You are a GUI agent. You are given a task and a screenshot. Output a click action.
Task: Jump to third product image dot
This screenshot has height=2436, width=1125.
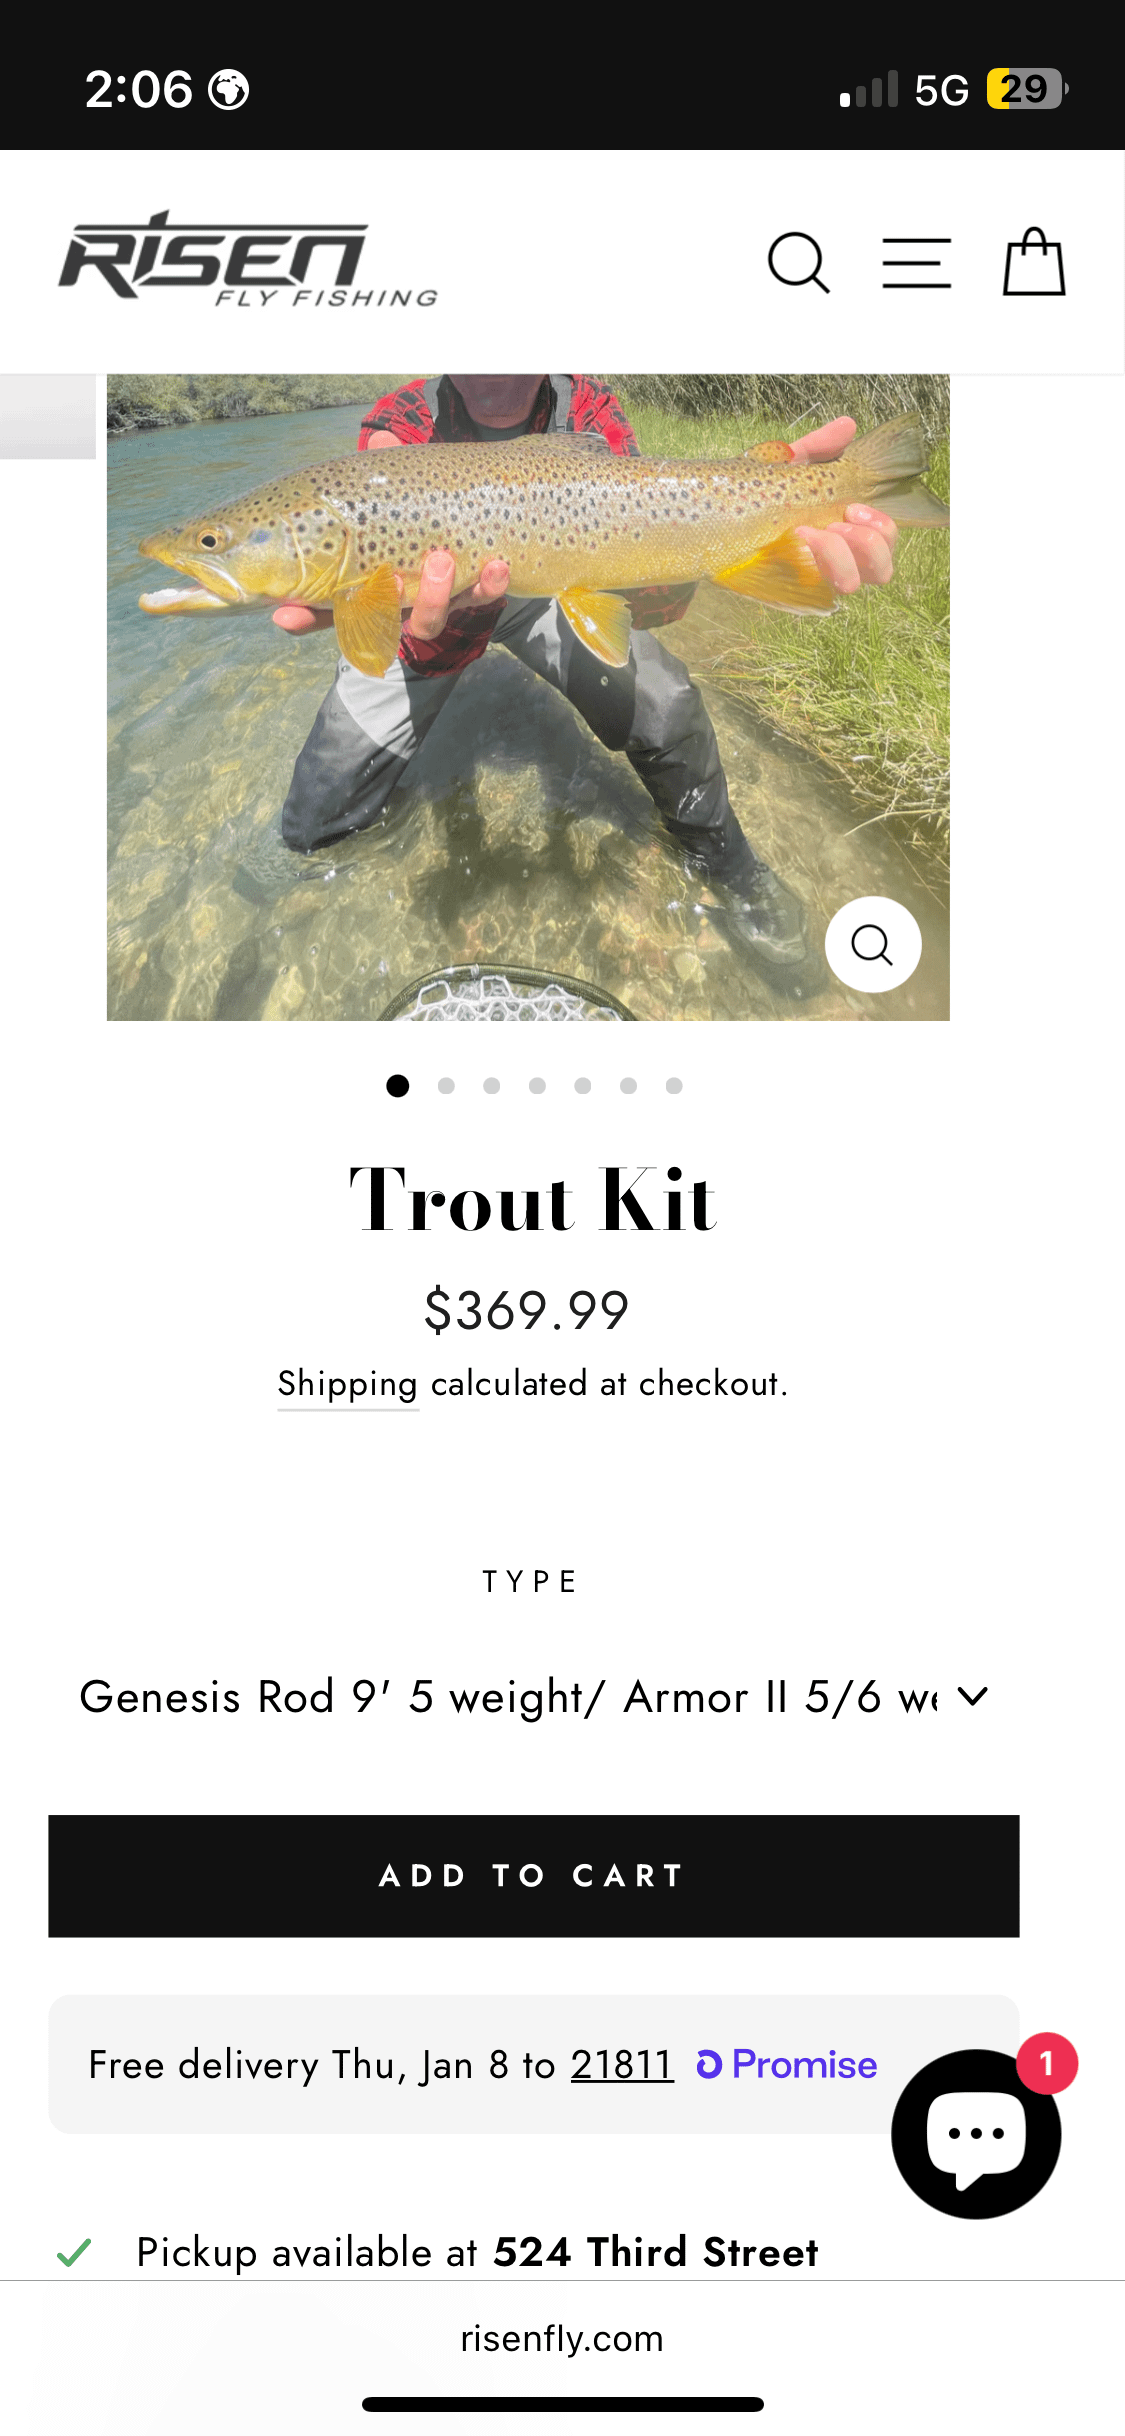coord(491,1086)
